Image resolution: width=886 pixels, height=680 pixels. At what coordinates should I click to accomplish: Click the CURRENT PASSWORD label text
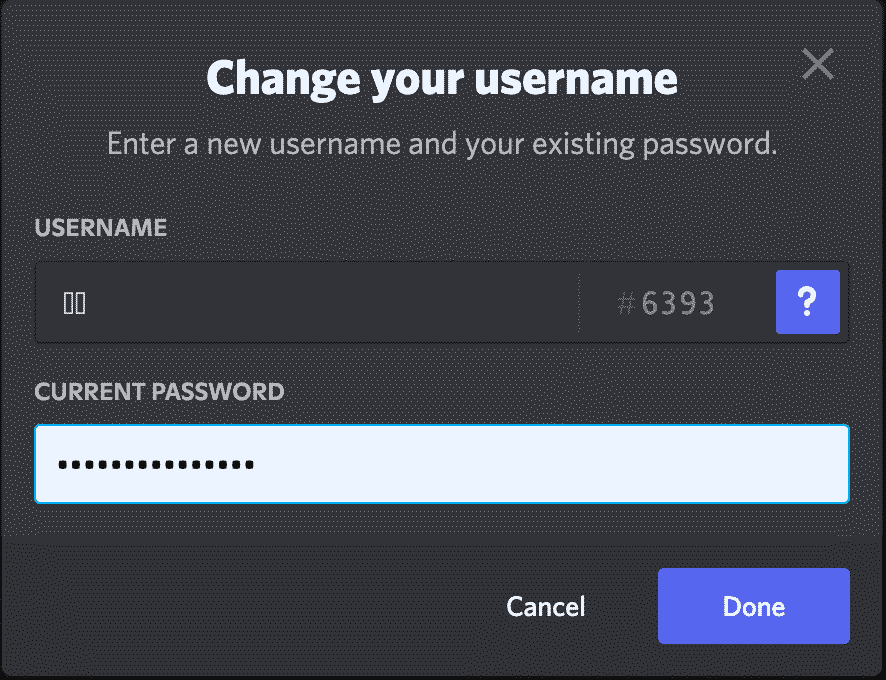tap(159, 392)
